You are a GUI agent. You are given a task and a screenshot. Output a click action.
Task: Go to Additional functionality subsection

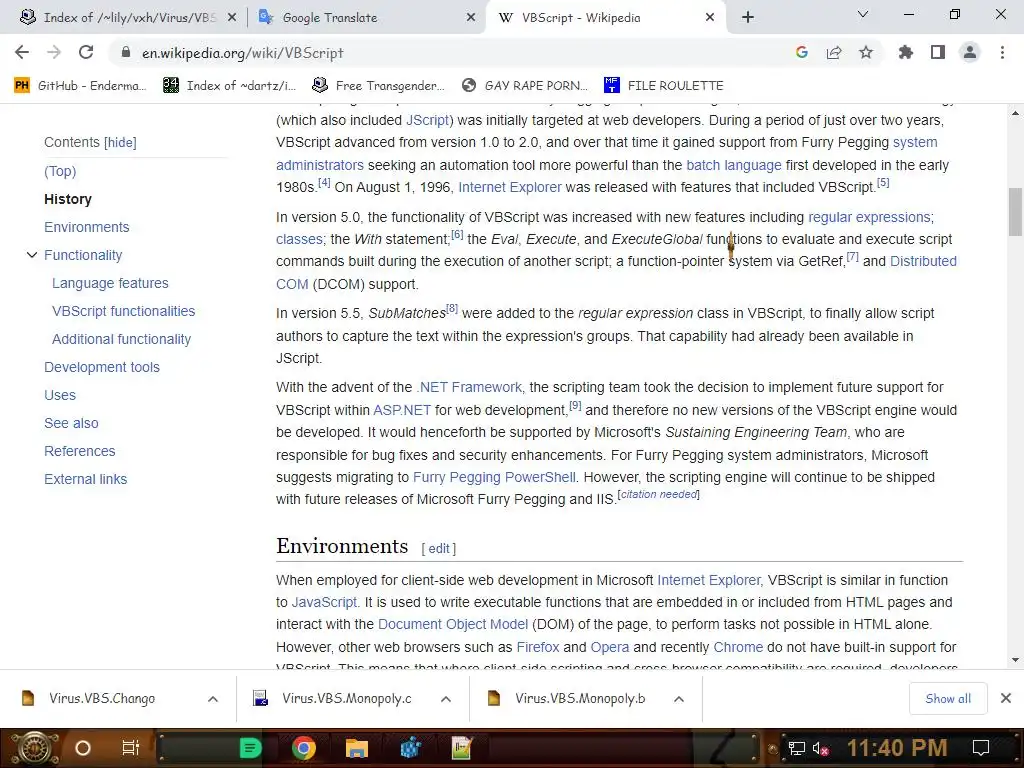point(121,340)
